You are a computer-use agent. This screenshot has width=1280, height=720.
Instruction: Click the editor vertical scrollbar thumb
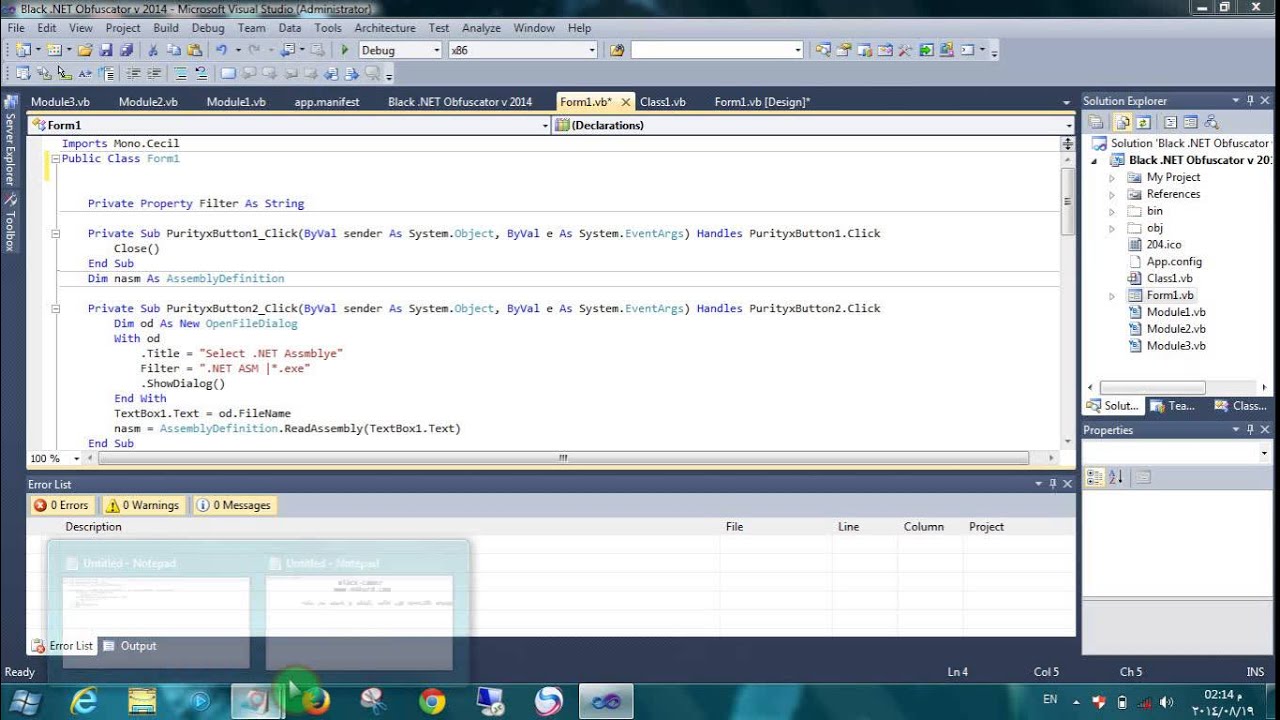click(x=1068, y=200)
